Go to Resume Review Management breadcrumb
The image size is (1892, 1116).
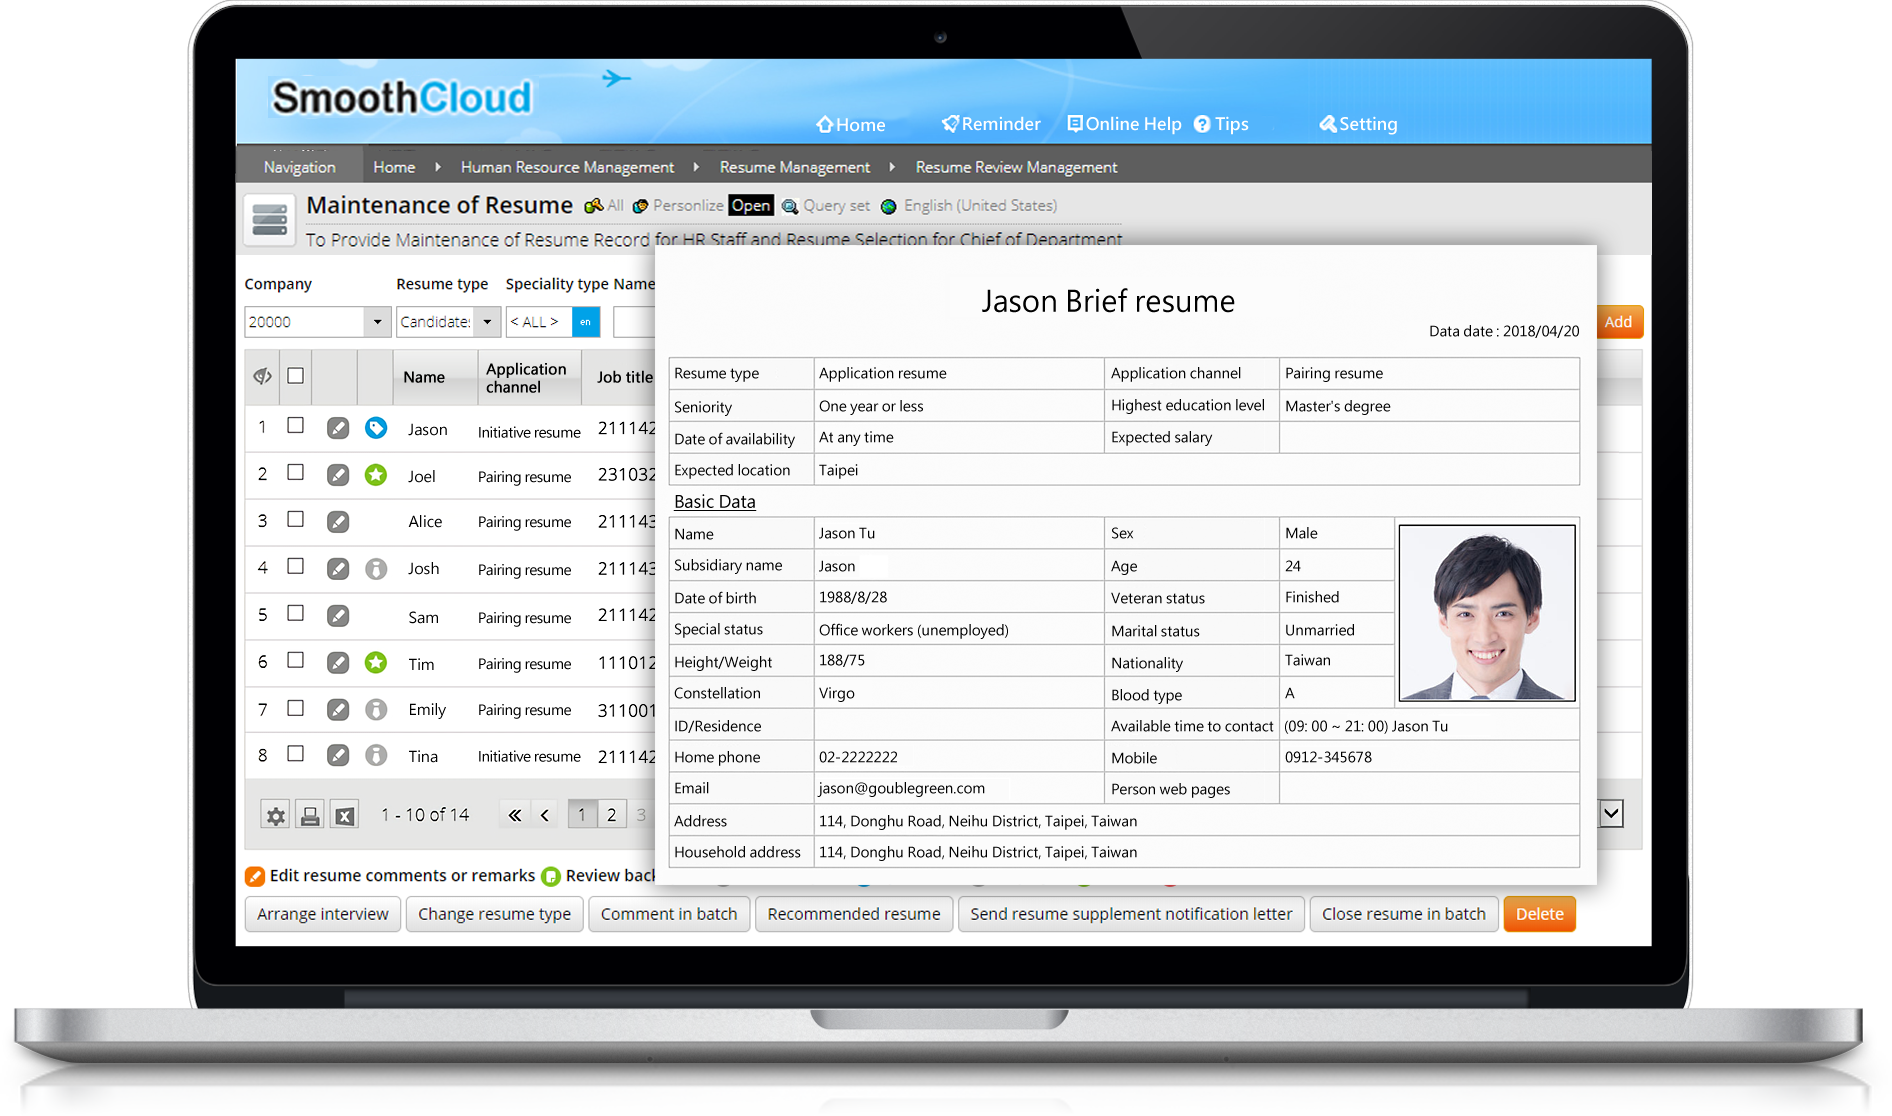[x=1016, y=167]
